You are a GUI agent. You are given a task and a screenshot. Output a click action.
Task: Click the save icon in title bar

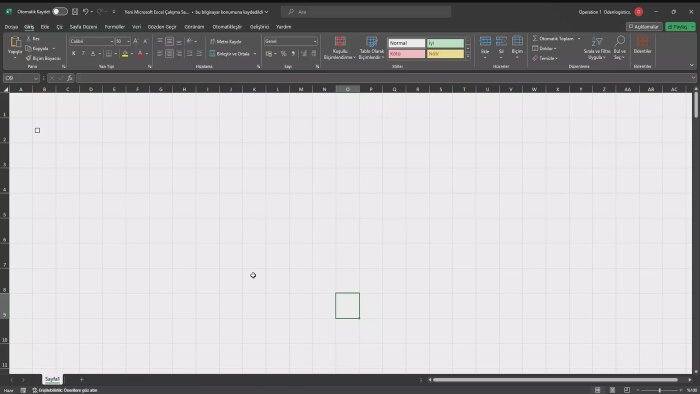[75, 12]
